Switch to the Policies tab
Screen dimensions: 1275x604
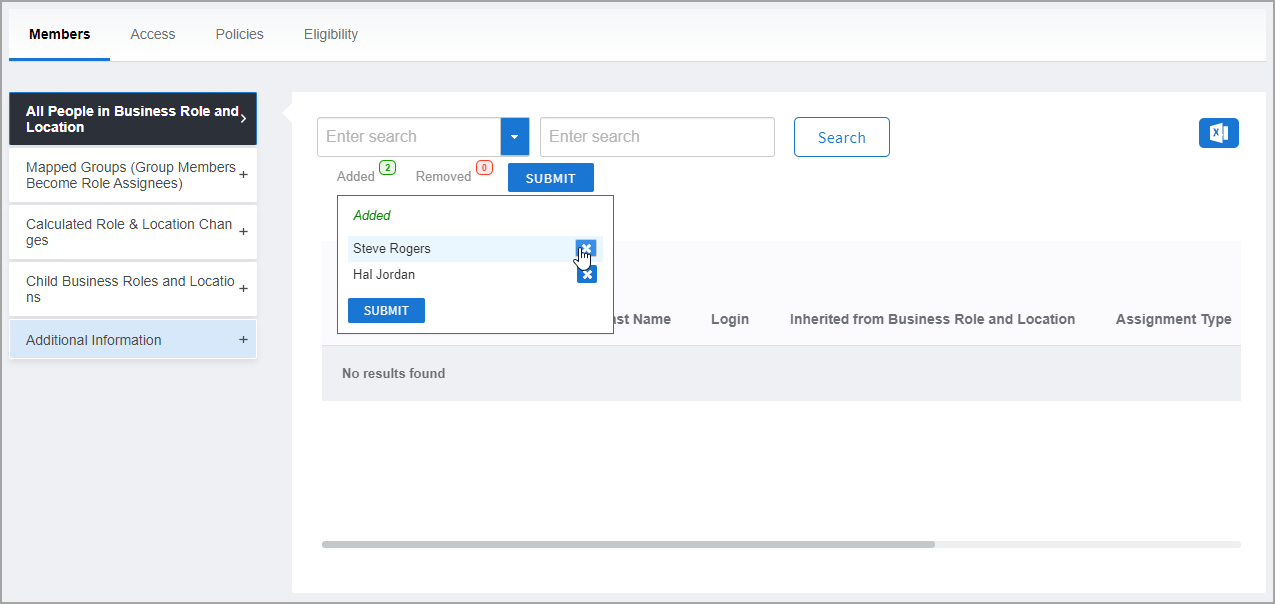point(239,34)
